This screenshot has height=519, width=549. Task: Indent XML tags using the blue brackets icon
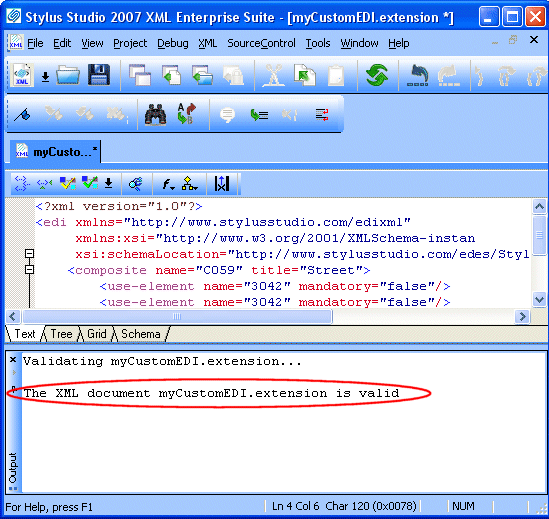point(22,183)
